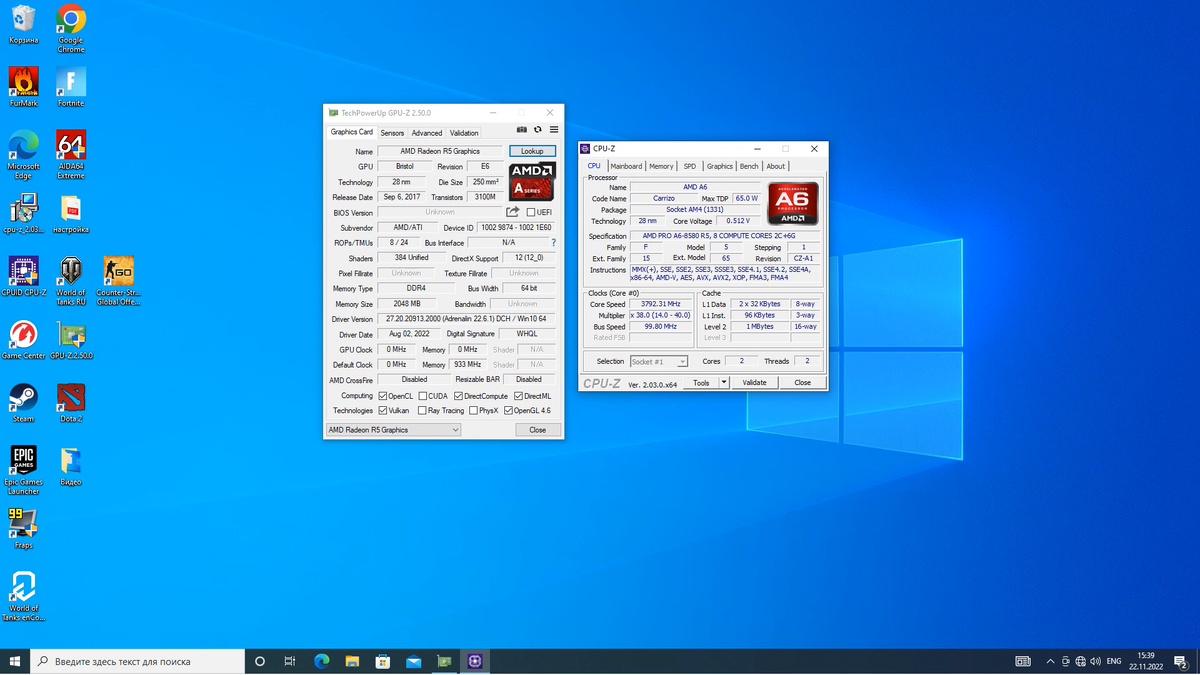
Task: Open Task View on the taskbar
Action: [x=290, y=661]
